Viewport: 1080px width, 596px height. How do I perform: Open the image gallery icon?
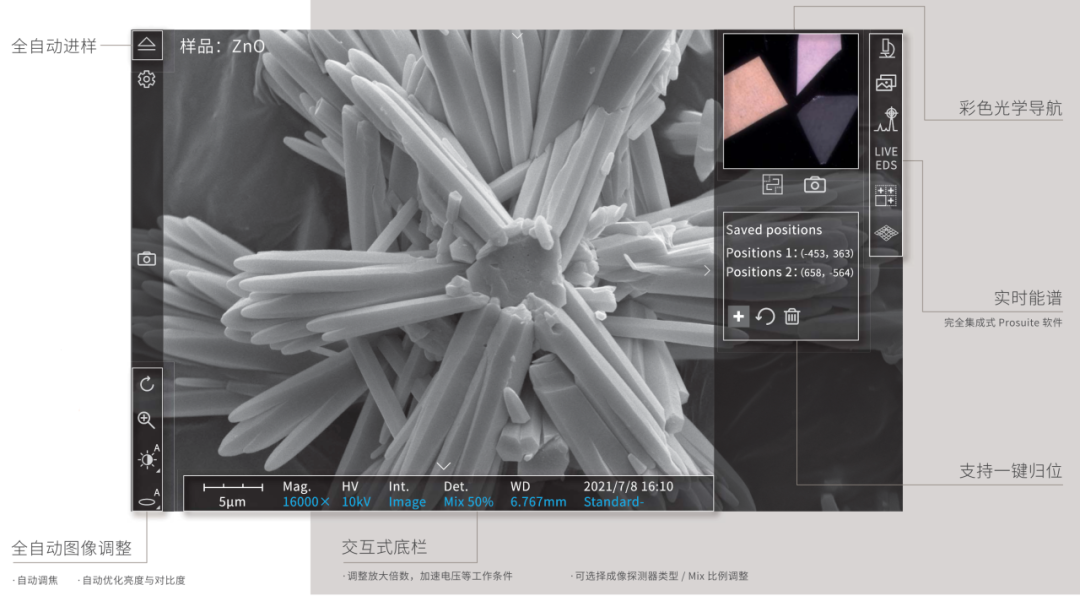tap(886, 84)
